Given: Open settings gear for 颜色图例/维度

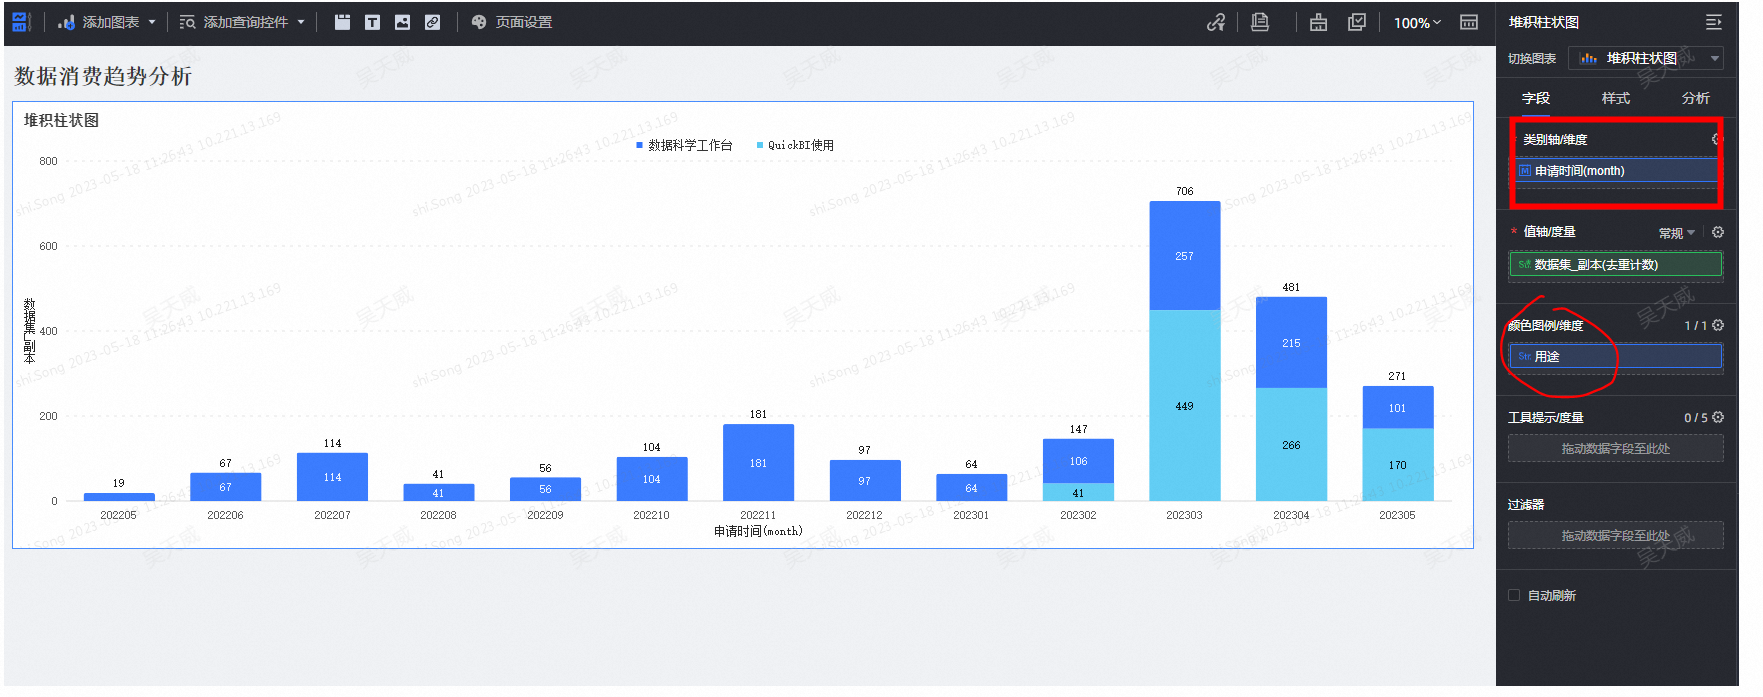Looking at the screenshot, I should coord(1718,325).
